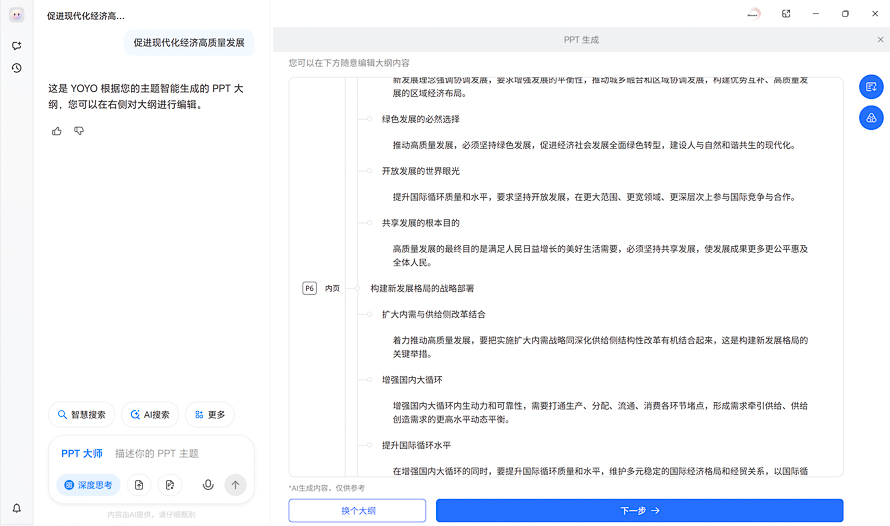This screenshot has height=526, width=890.
Task: Collapse 增强国内大循环 node circle
Action: 369,380
